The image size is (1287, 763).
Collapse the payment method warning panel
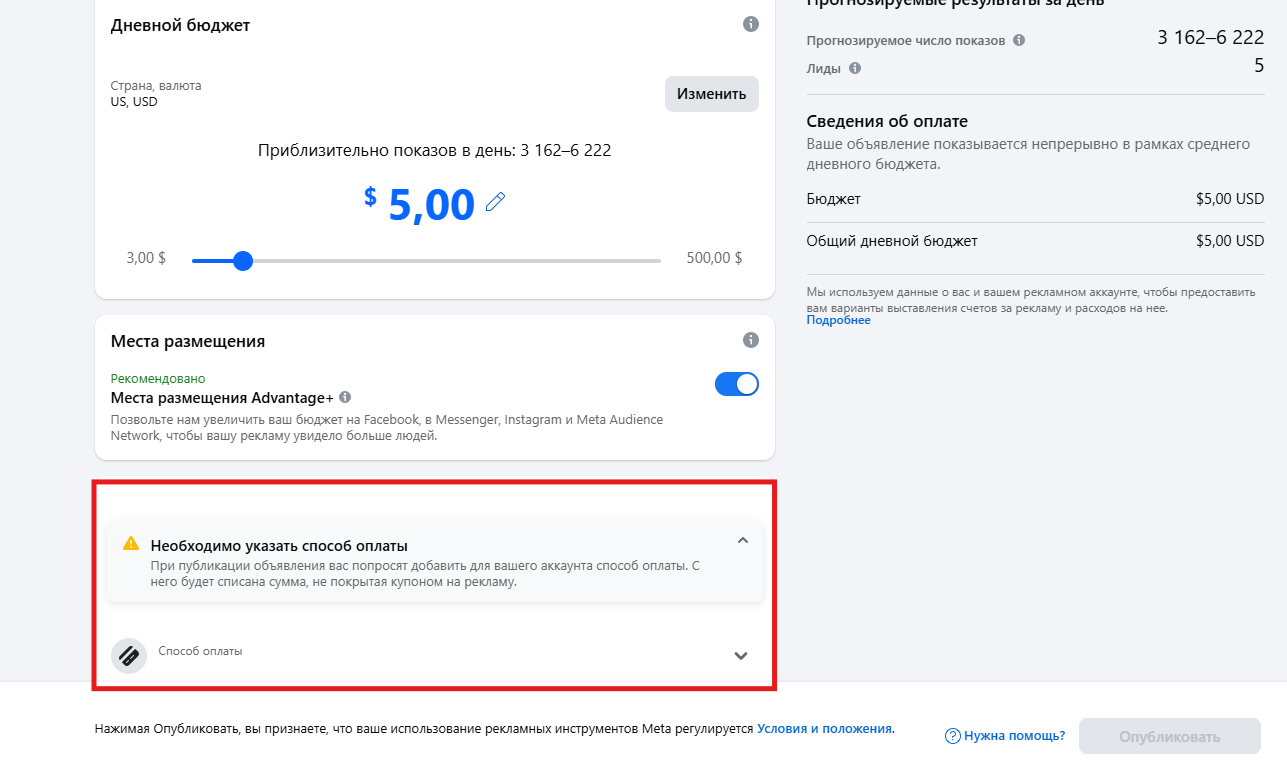pyautogui.click(x=743, y=539)
